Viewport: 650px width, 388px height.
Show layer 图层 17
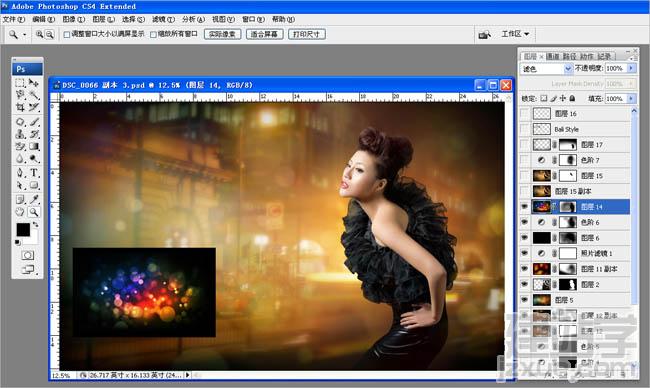(x=525, y=145)
